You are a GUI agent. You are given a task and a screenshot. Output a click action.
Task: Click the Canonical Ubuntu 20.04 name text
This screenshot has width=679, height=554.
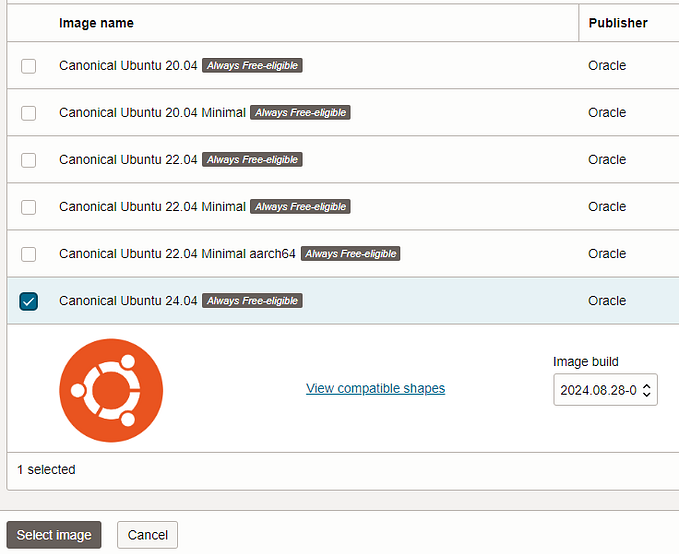(128, 65)
